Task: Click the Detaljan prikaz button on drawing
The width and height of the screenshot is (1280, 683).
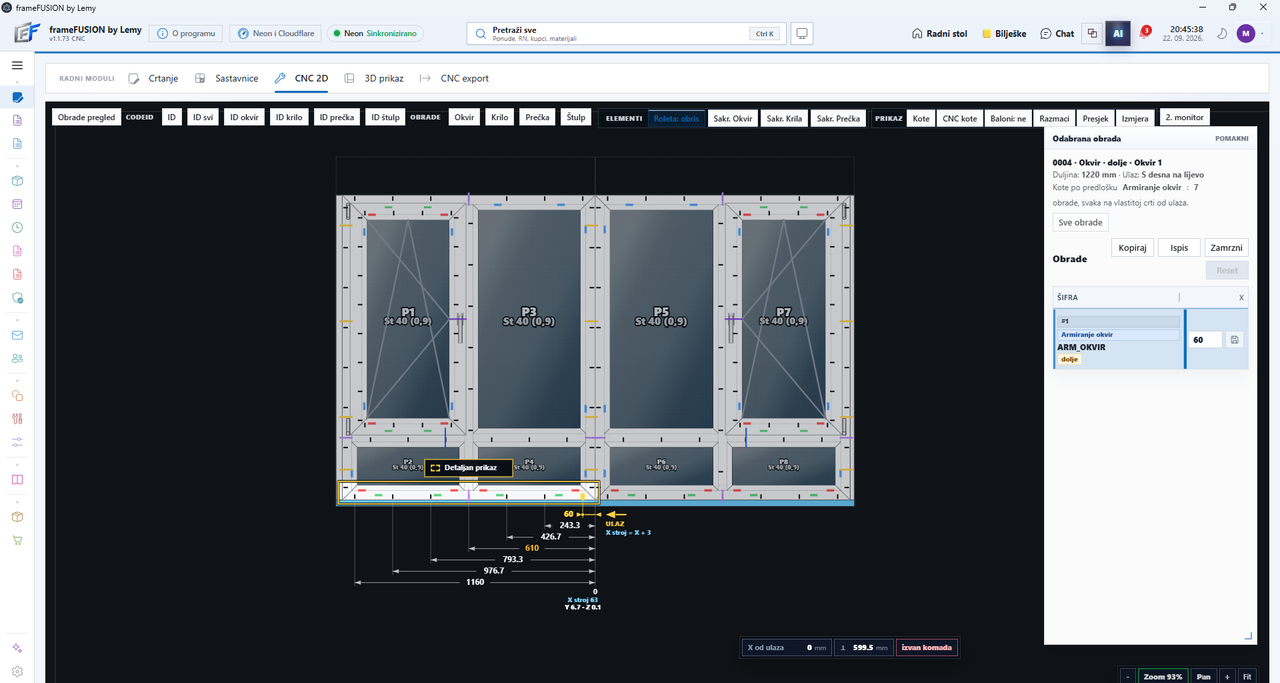Action: 469,467
